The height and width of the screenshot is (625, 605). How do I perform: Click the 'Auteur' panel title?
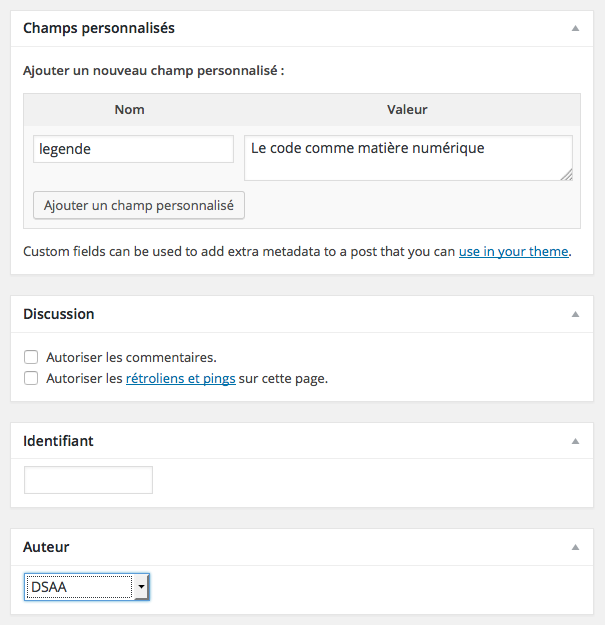[x=46, y=548]
